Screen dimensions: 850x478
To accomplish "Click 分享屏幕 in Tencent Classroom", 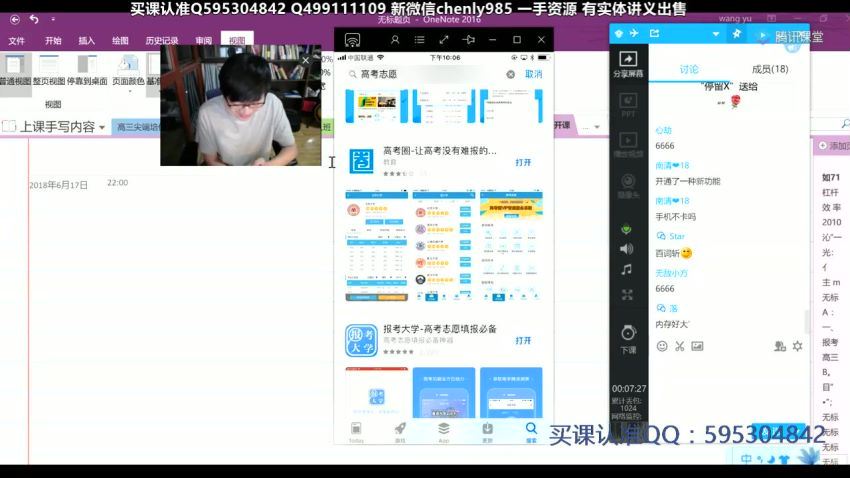I will [x=628, y=64].
